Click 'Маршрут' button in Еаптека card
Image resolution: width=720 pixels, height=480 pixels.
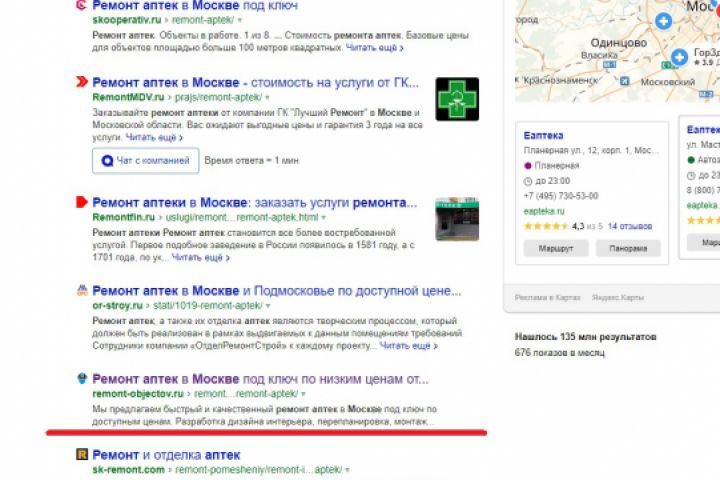point(556,248)
